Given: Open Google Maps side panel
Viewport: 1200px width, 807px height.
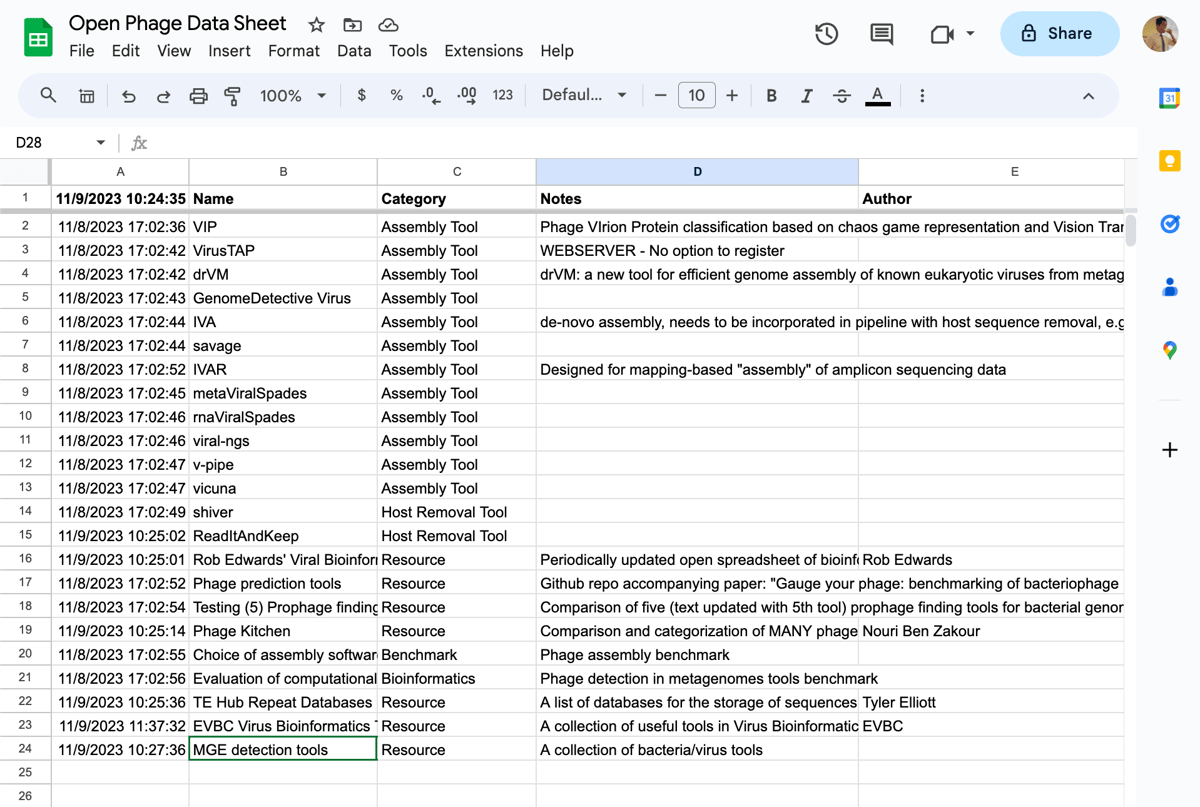Looking at the screenshot, I should pos(1170,350).
